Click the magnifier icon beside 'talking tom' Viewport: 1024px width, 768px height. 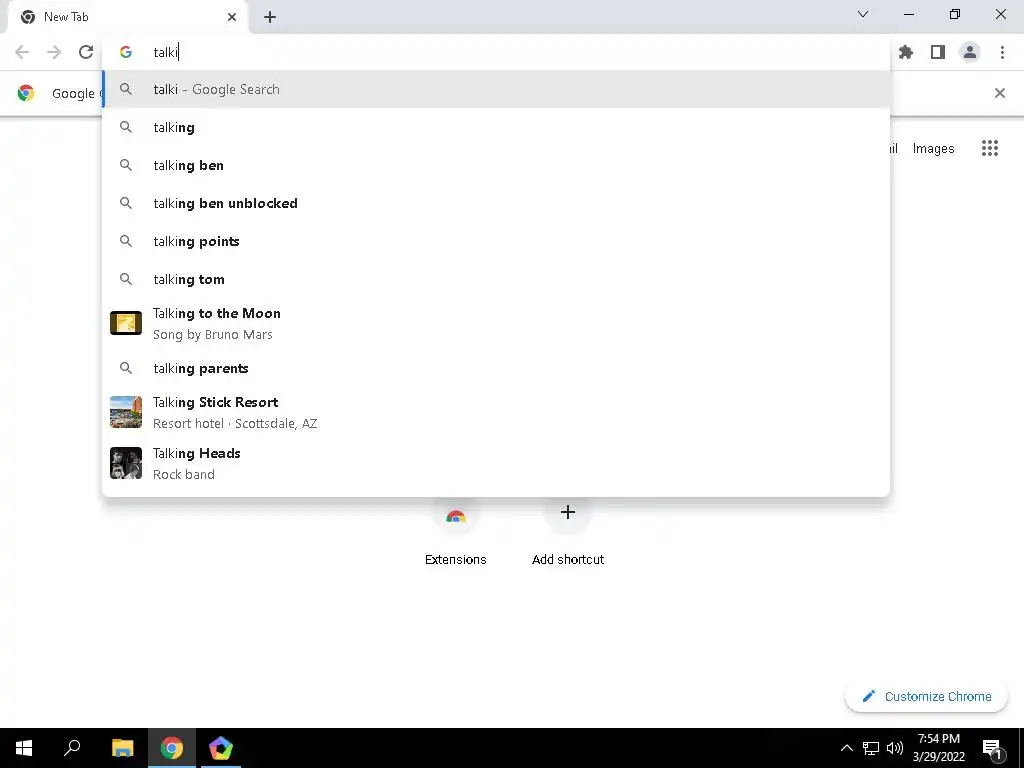pos(126,279)
